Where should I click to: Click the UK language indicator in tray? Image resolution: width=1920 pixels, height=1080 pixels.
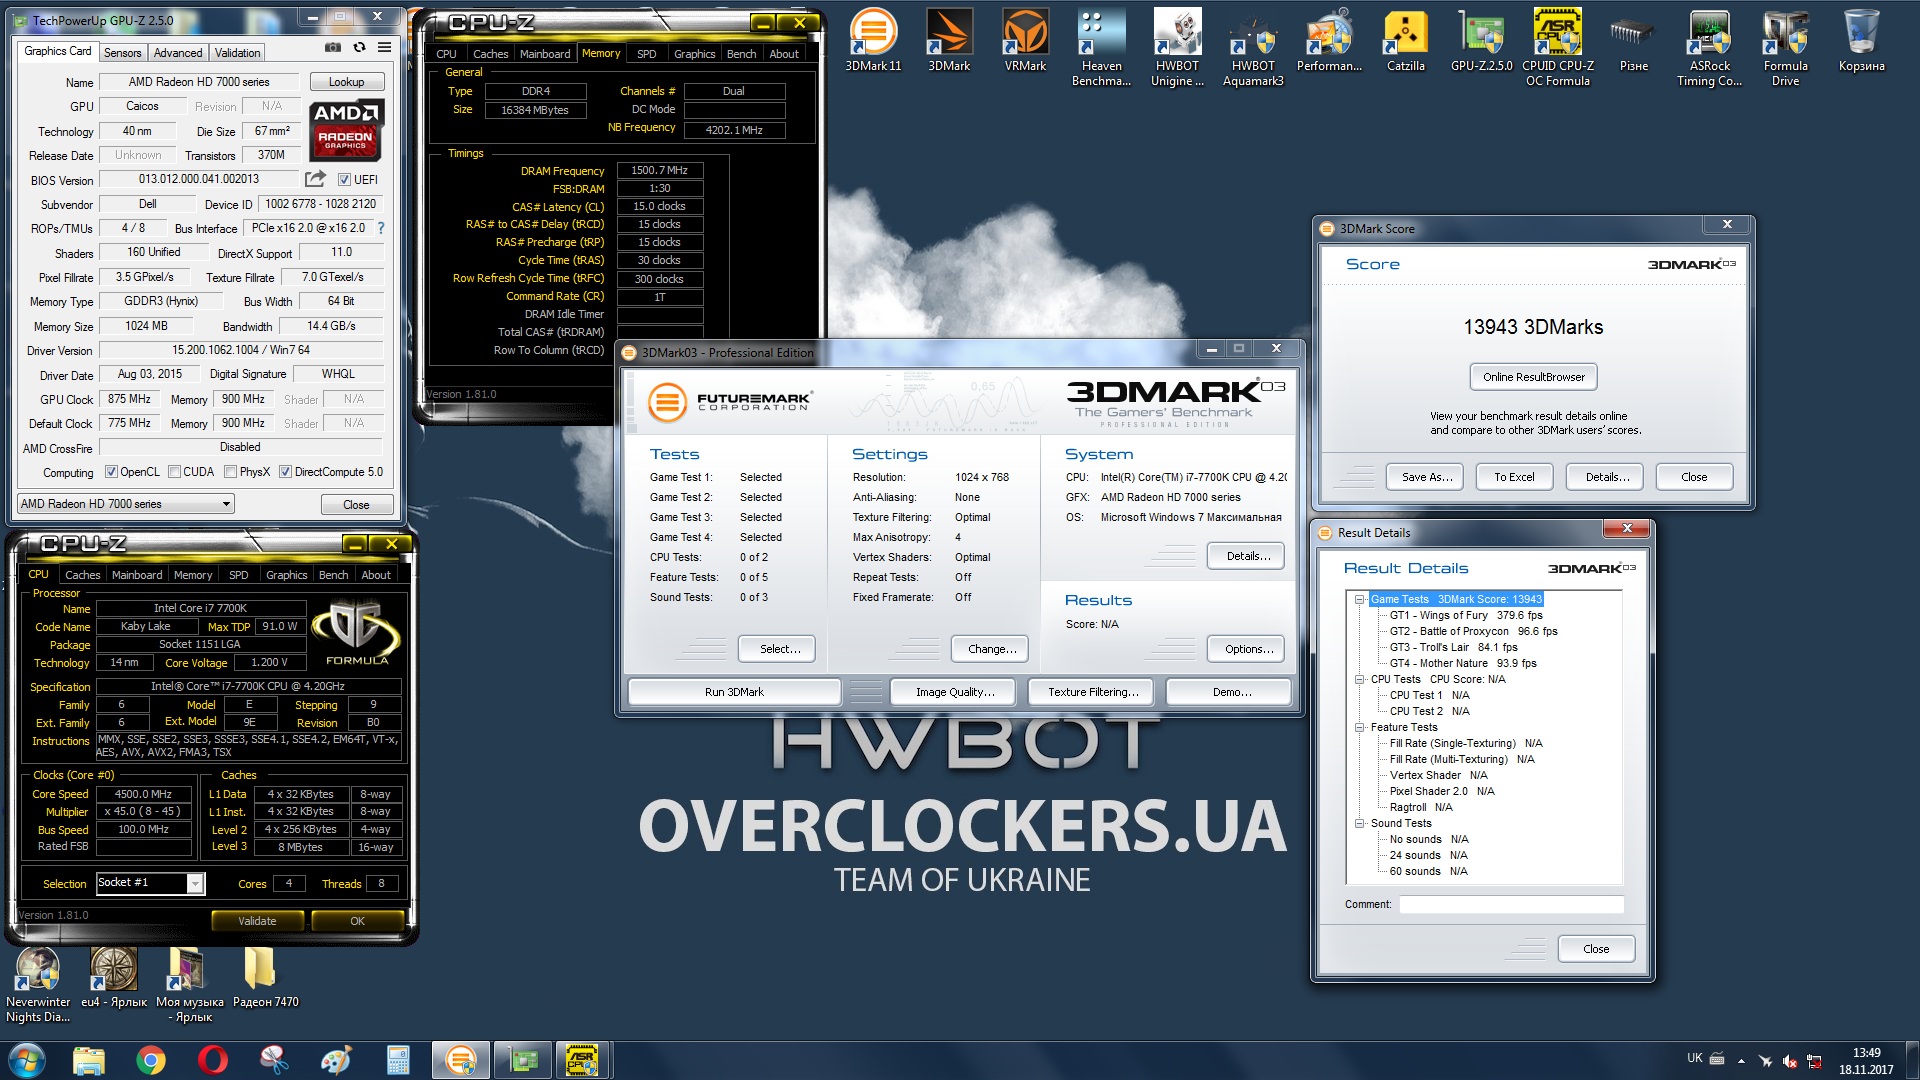coord(1694,1058)
